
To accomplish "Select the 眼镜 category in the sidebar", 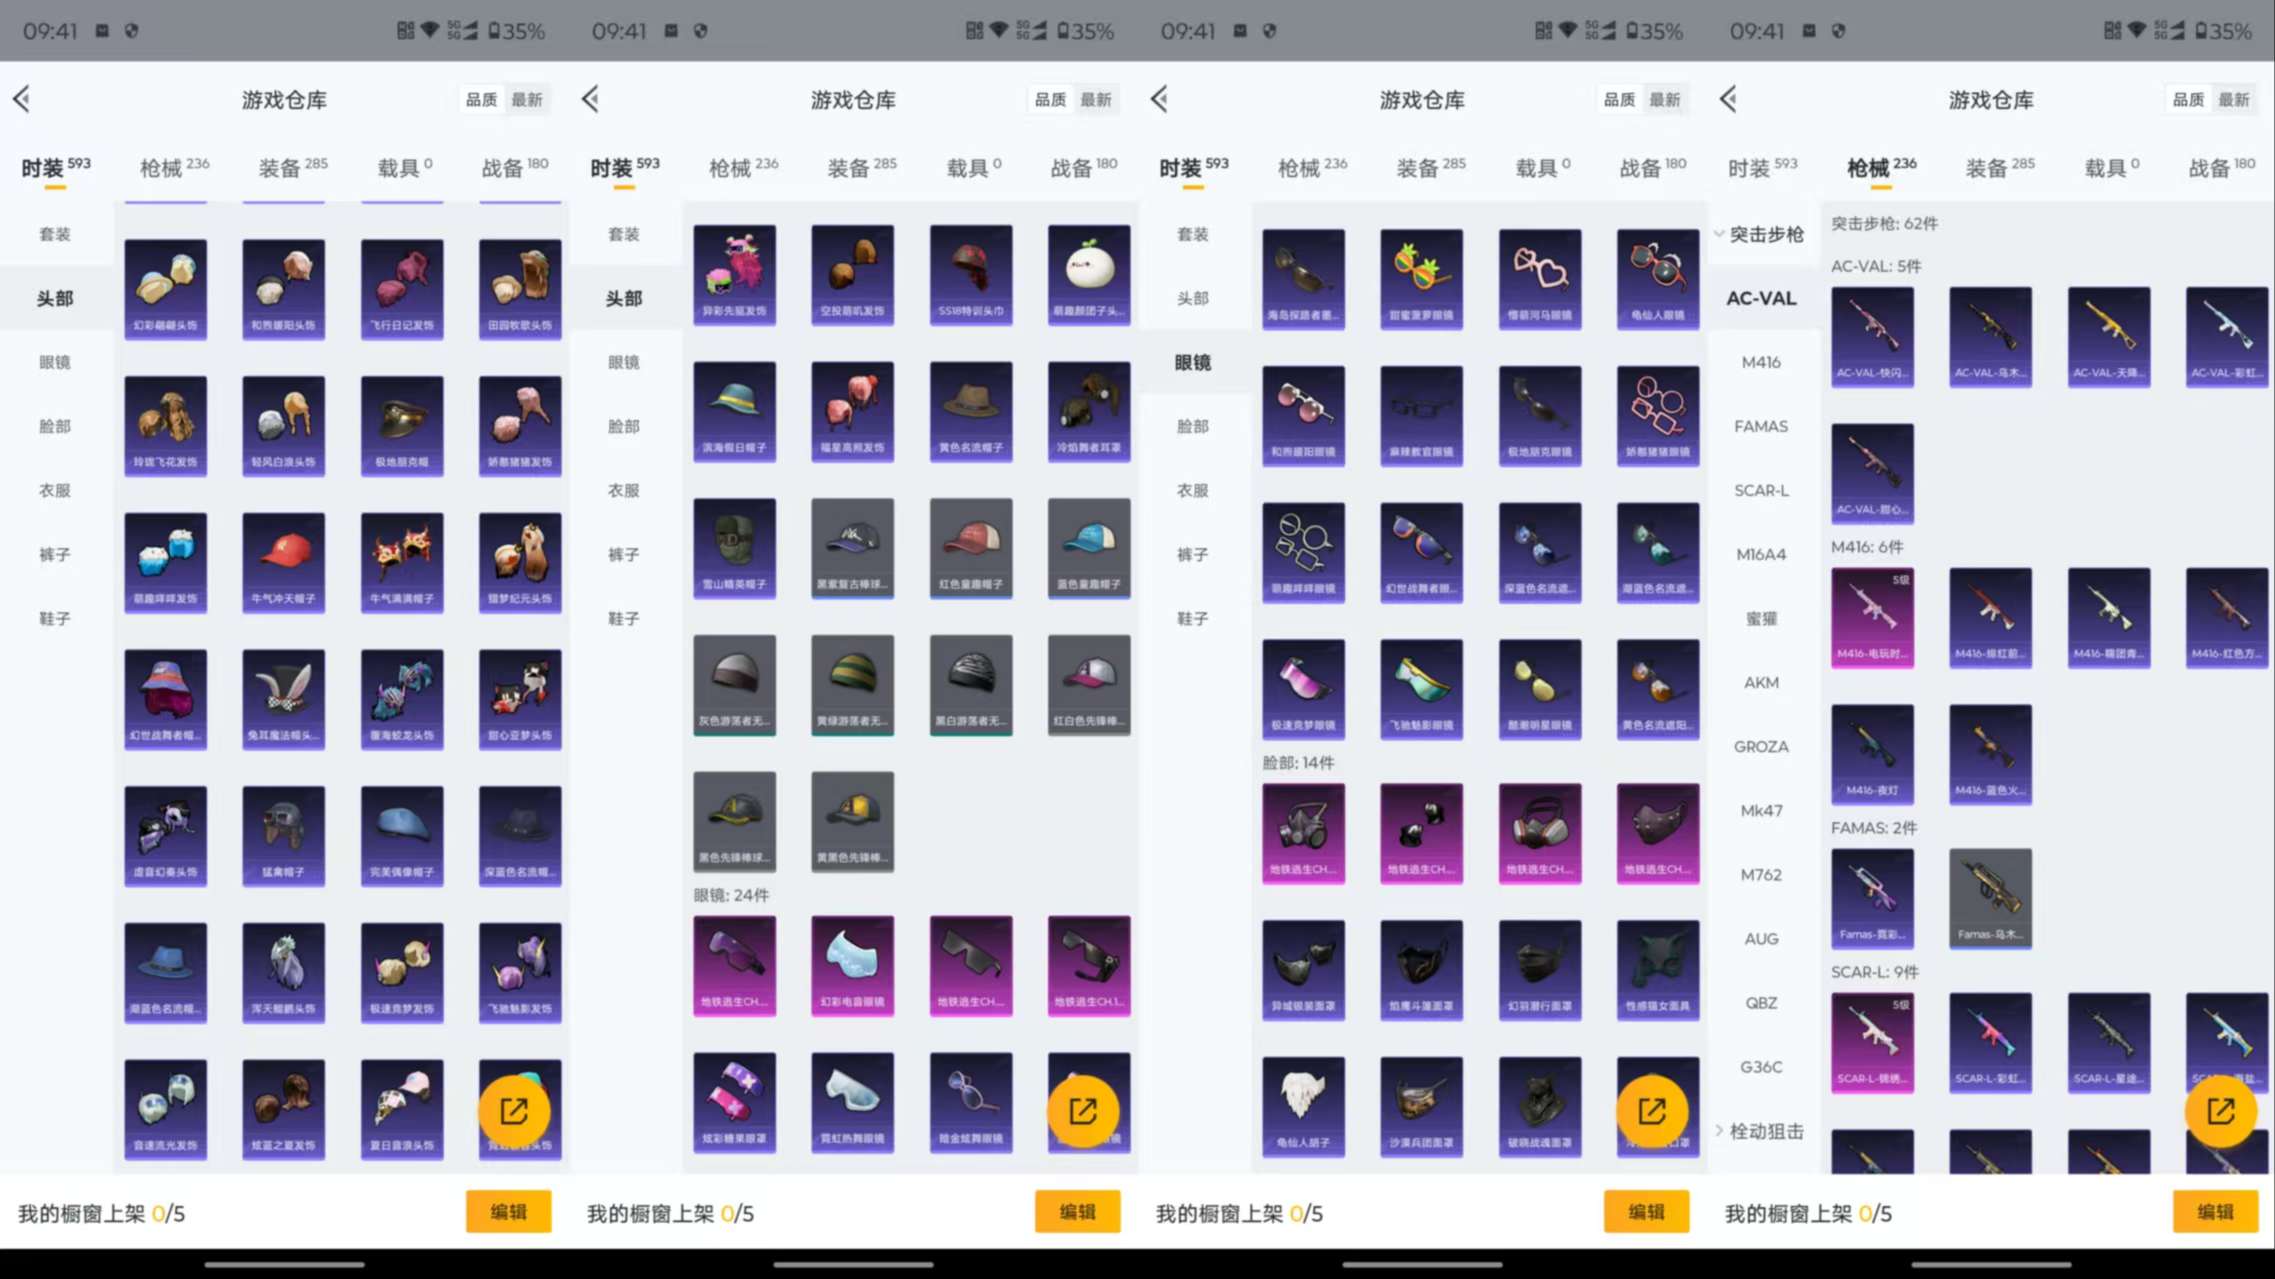I will (x=55, y=362).
